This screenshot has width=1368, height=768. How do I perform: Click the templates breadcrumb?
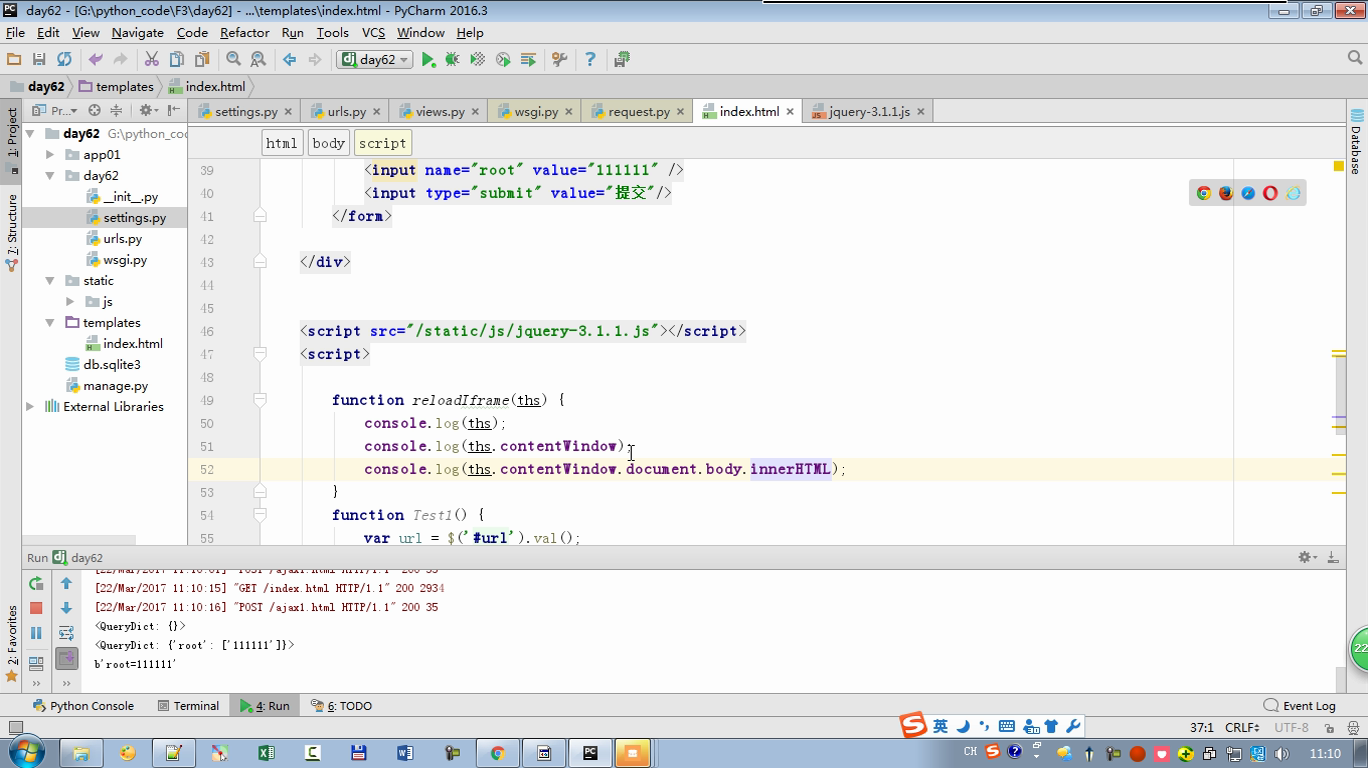[116, 87]
